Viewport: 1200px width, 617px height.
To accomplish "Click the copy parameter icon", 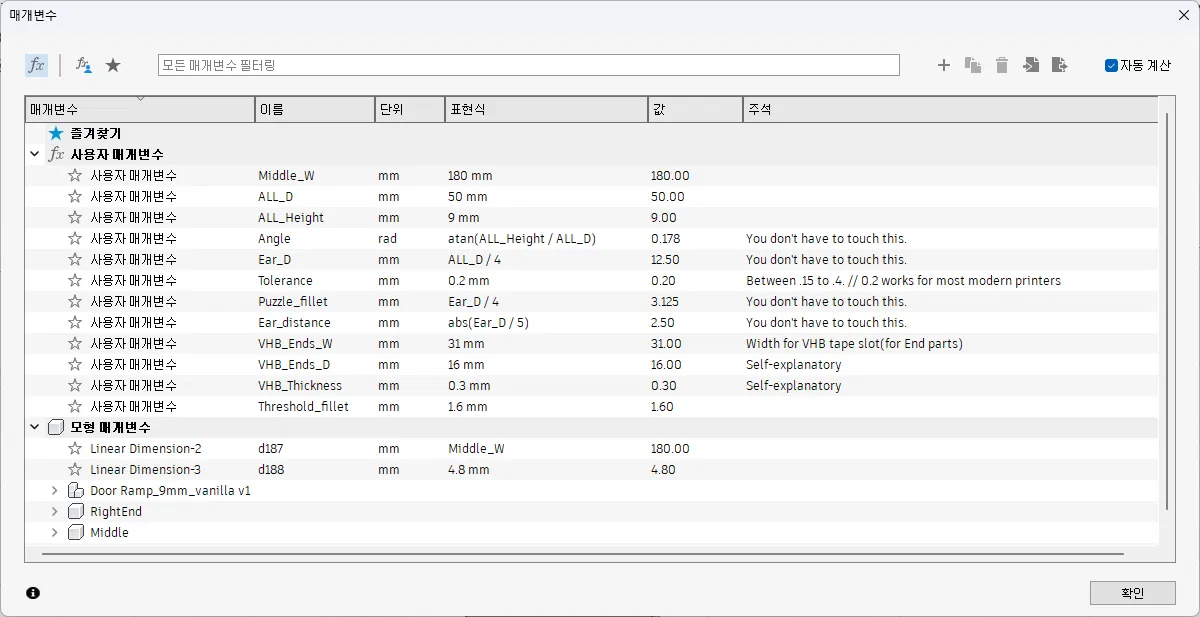I will 973,65.
